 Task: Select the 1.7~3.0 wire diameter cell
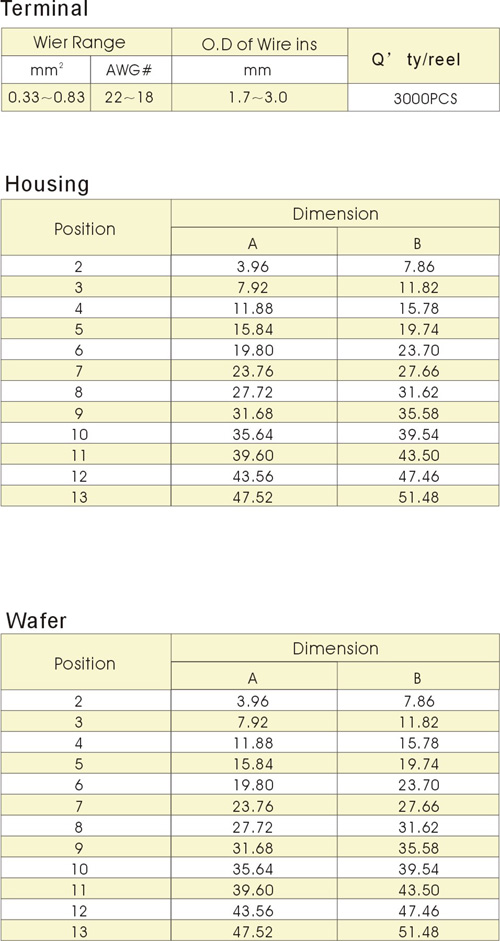pos(259,98)
